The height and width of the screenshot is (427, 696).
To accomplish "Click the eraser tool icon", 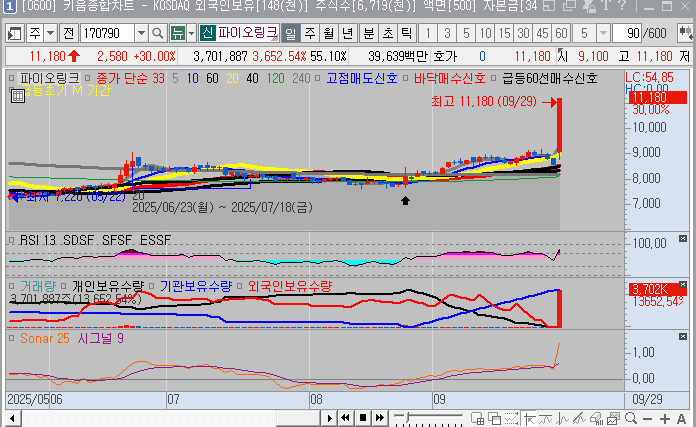I will (596, 418).
